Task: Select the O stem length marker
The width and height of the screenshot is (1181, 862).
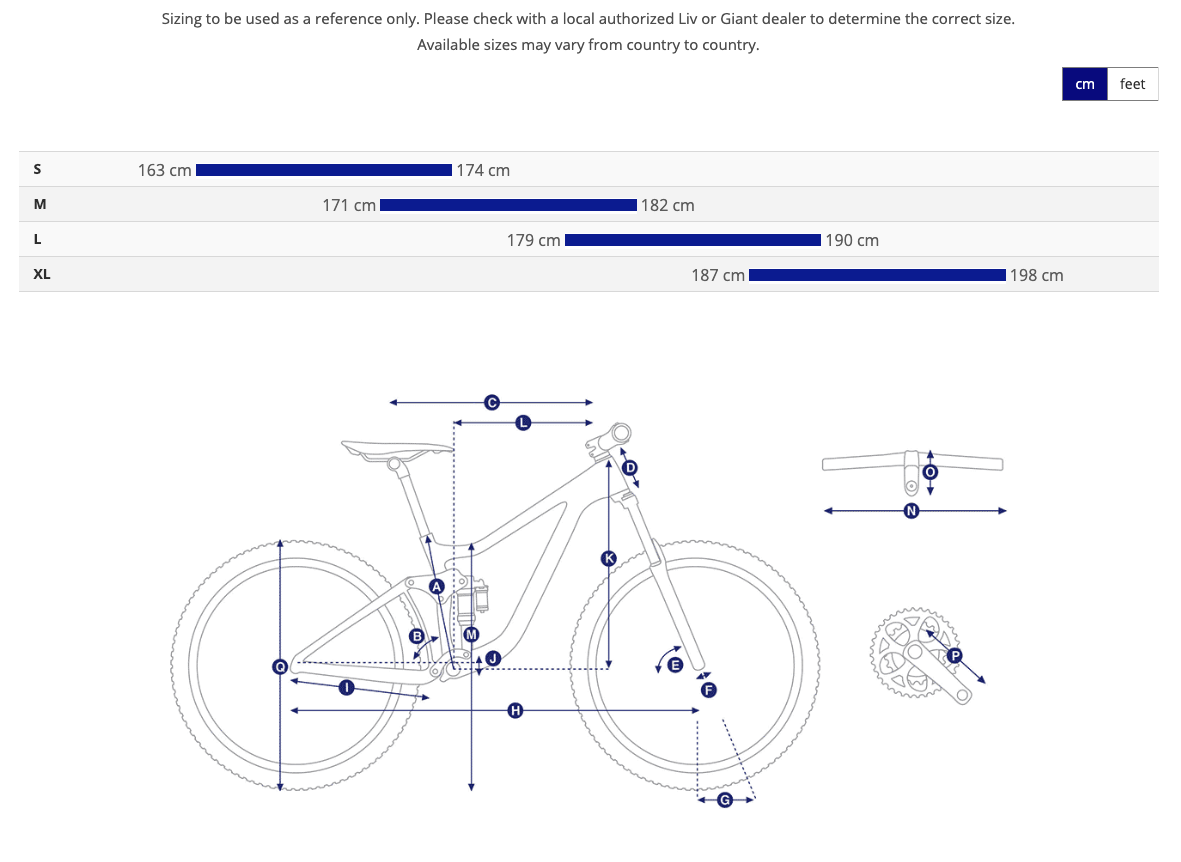Action: tap(930, 471)
